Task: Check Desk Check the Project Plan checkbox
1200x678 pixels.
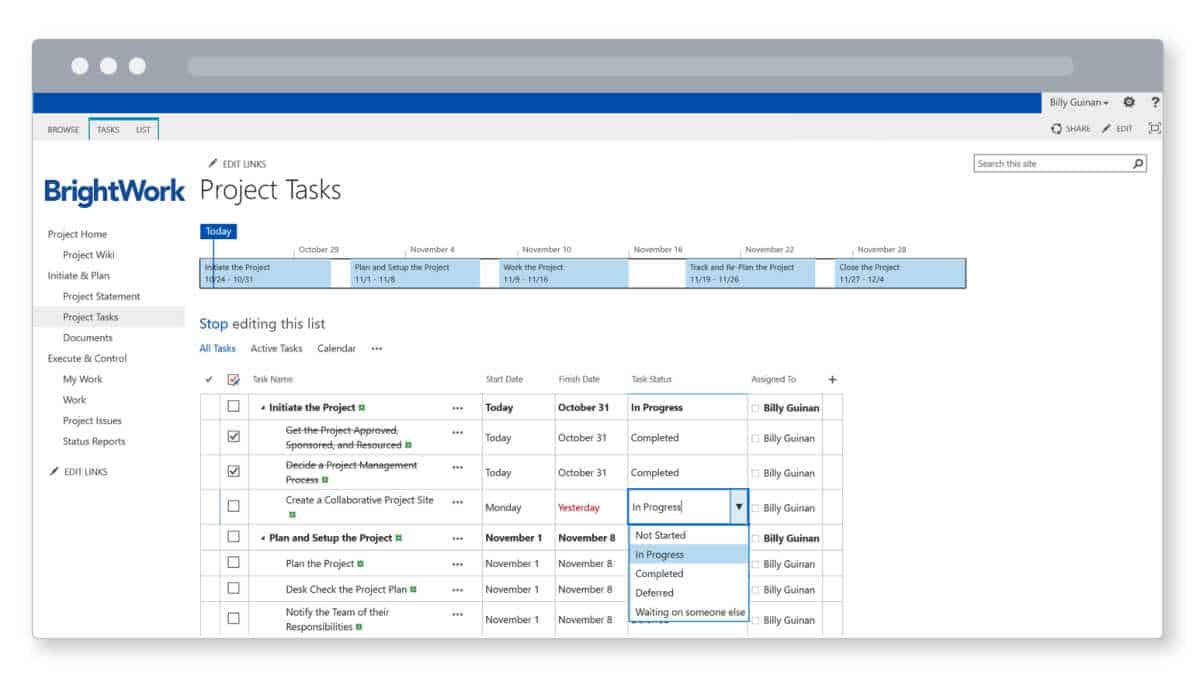Action: (x=233, y=589)
